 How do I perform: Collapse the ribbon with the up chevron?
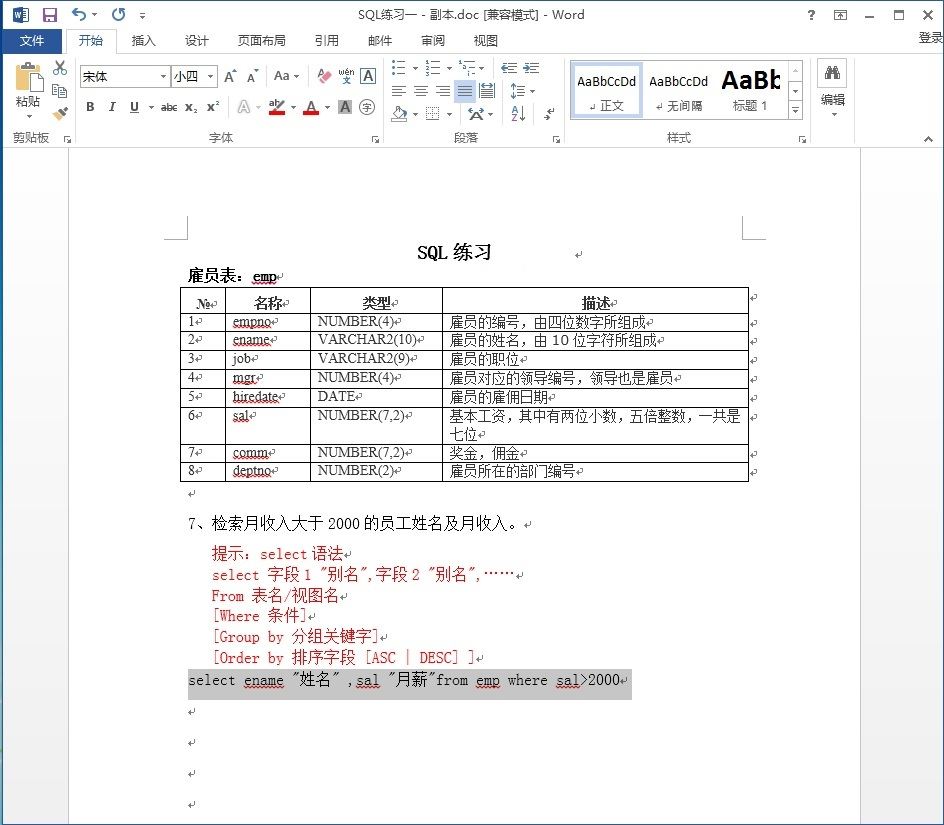click(x=928, y=139)
